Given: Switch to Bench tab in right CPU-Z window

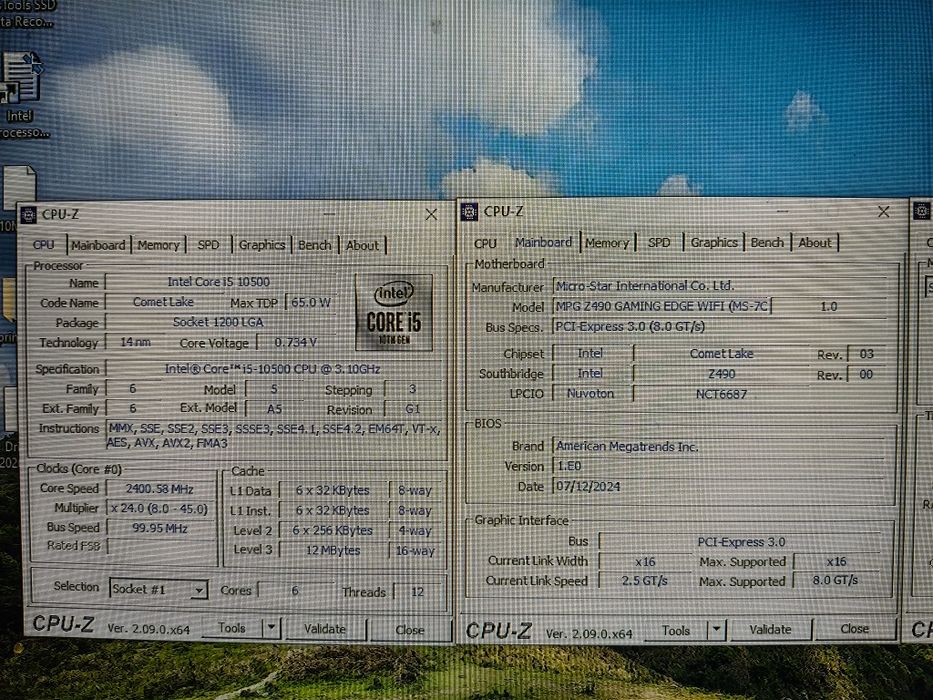Looking at the screenshot, I should pyautogui.click(x=767, y=243).
